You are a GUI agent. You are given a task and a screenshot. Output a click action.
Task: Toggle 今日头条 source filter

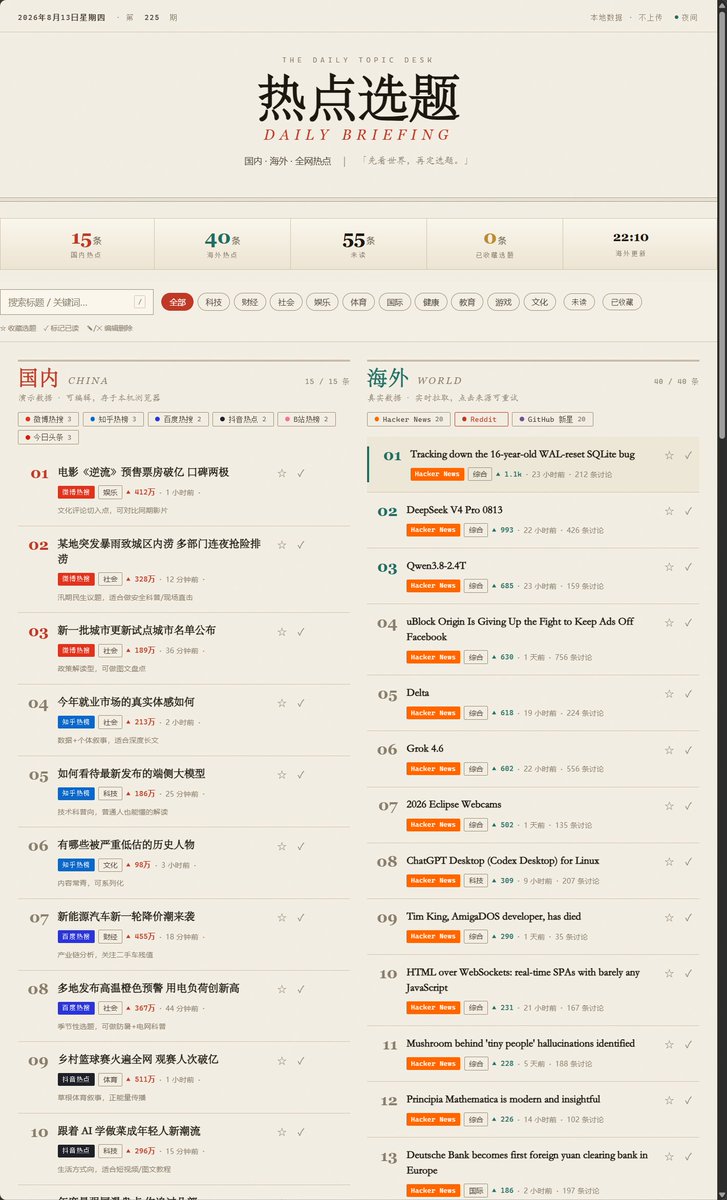[x=49, y=437]
